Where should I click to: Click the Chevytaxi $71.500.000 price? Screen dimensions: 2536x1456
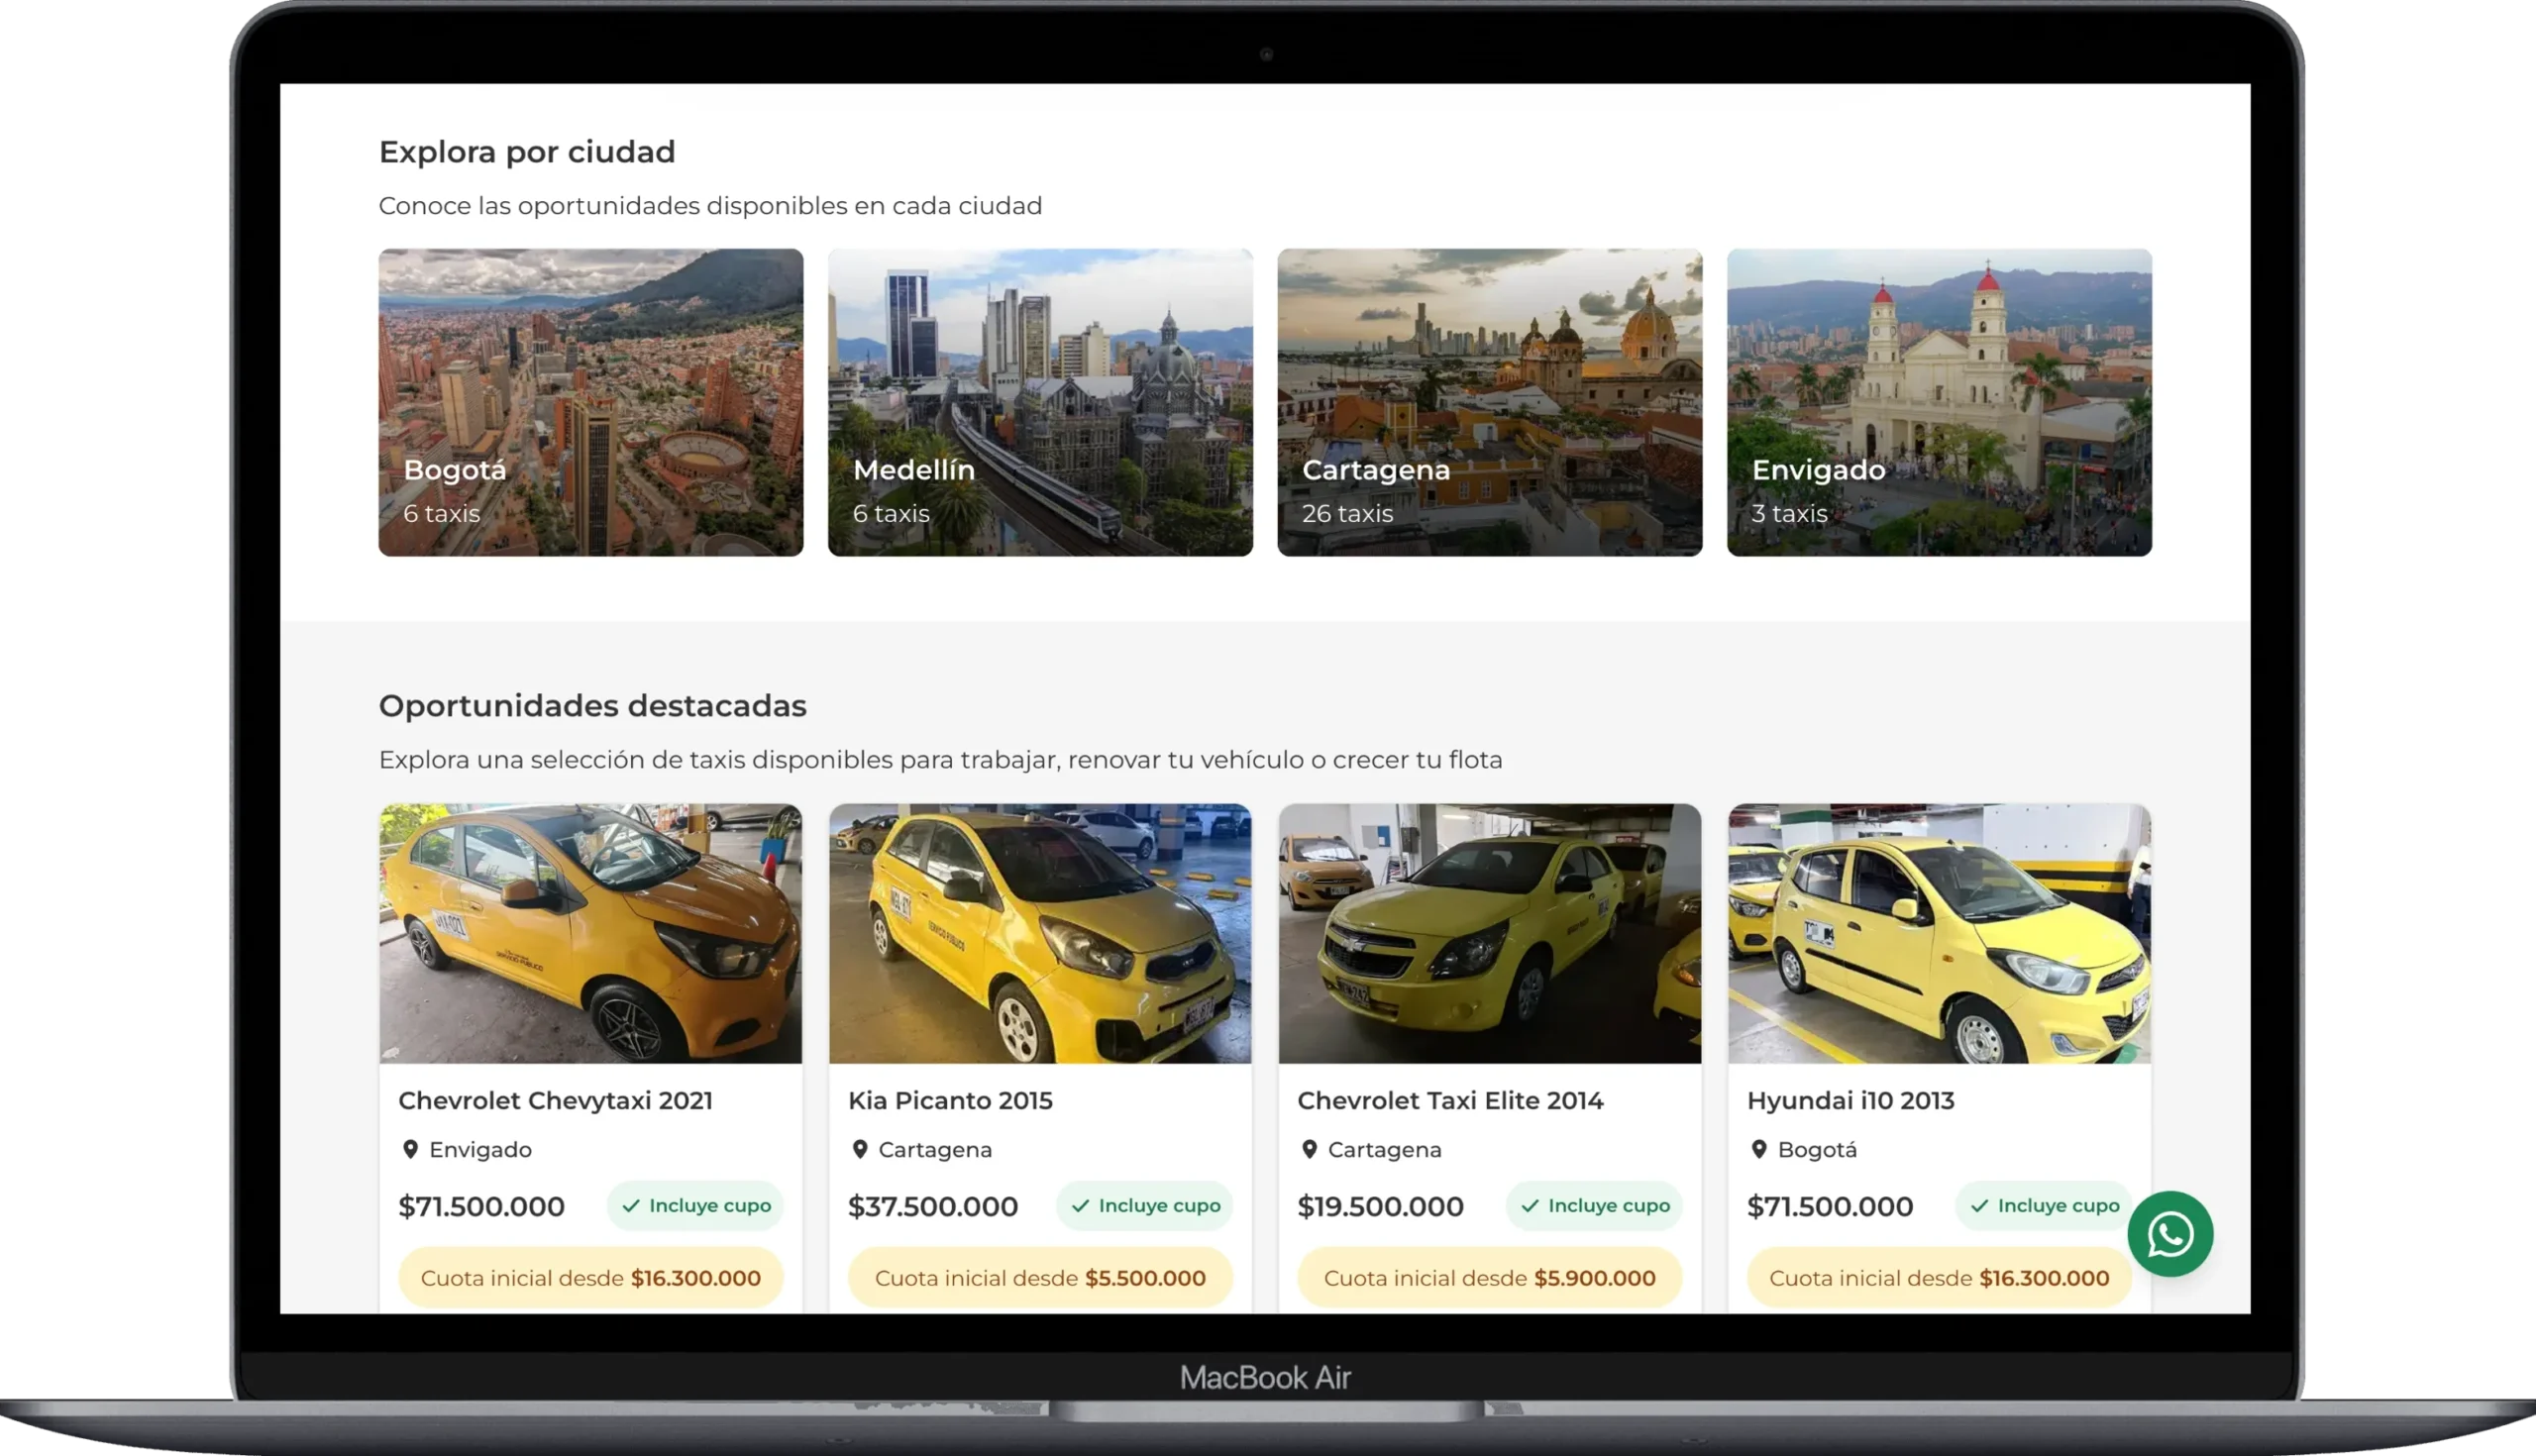pyautogui.click(x=481, y=1206)
